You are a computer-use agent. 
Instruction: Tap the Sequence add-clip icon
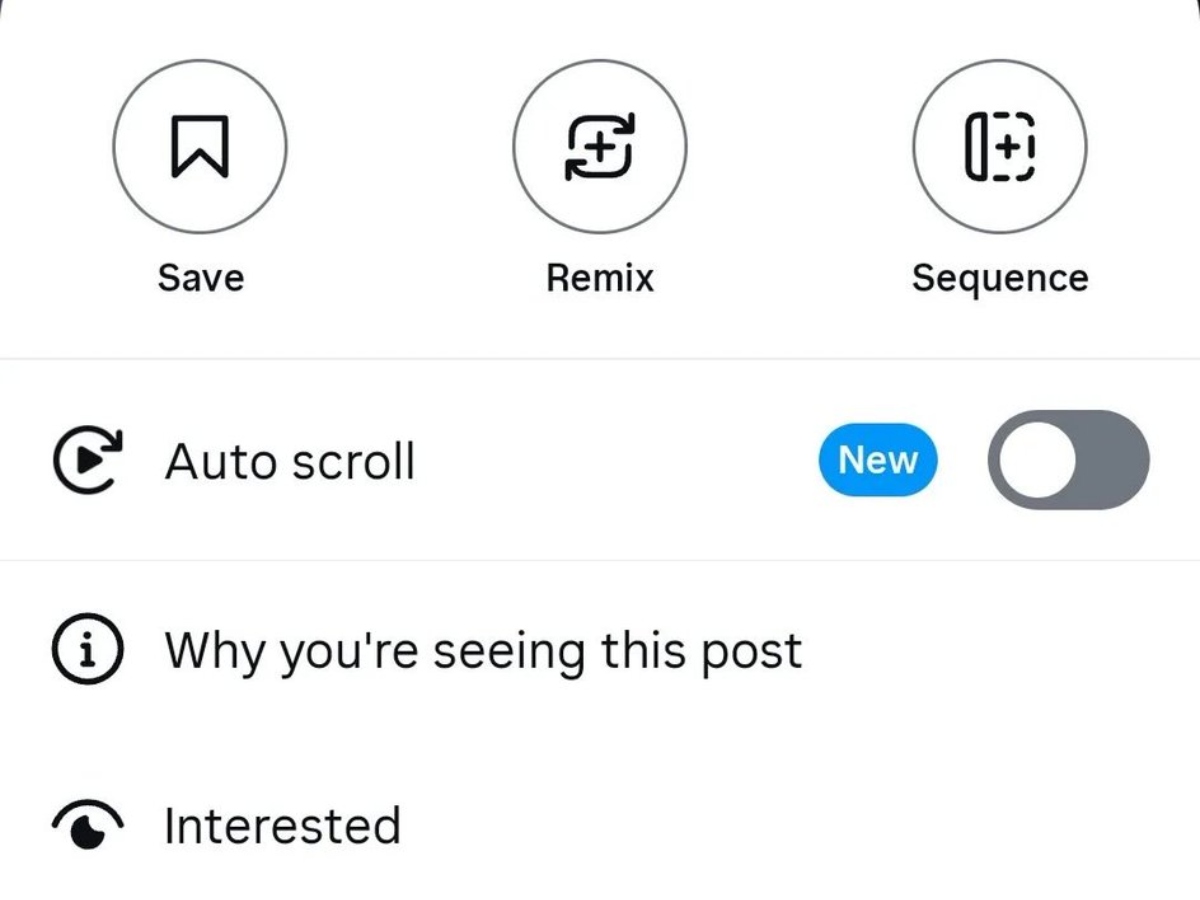click(999, 146)
